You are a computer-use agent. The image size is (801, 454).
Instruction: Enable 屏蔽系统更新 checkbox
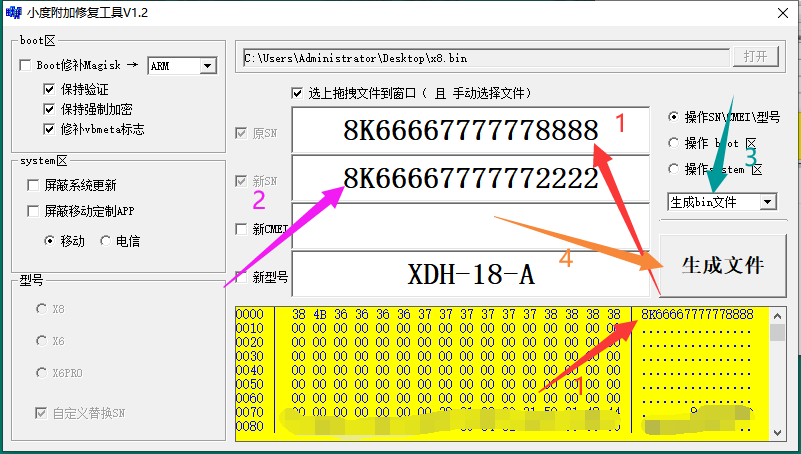(33, 185)
